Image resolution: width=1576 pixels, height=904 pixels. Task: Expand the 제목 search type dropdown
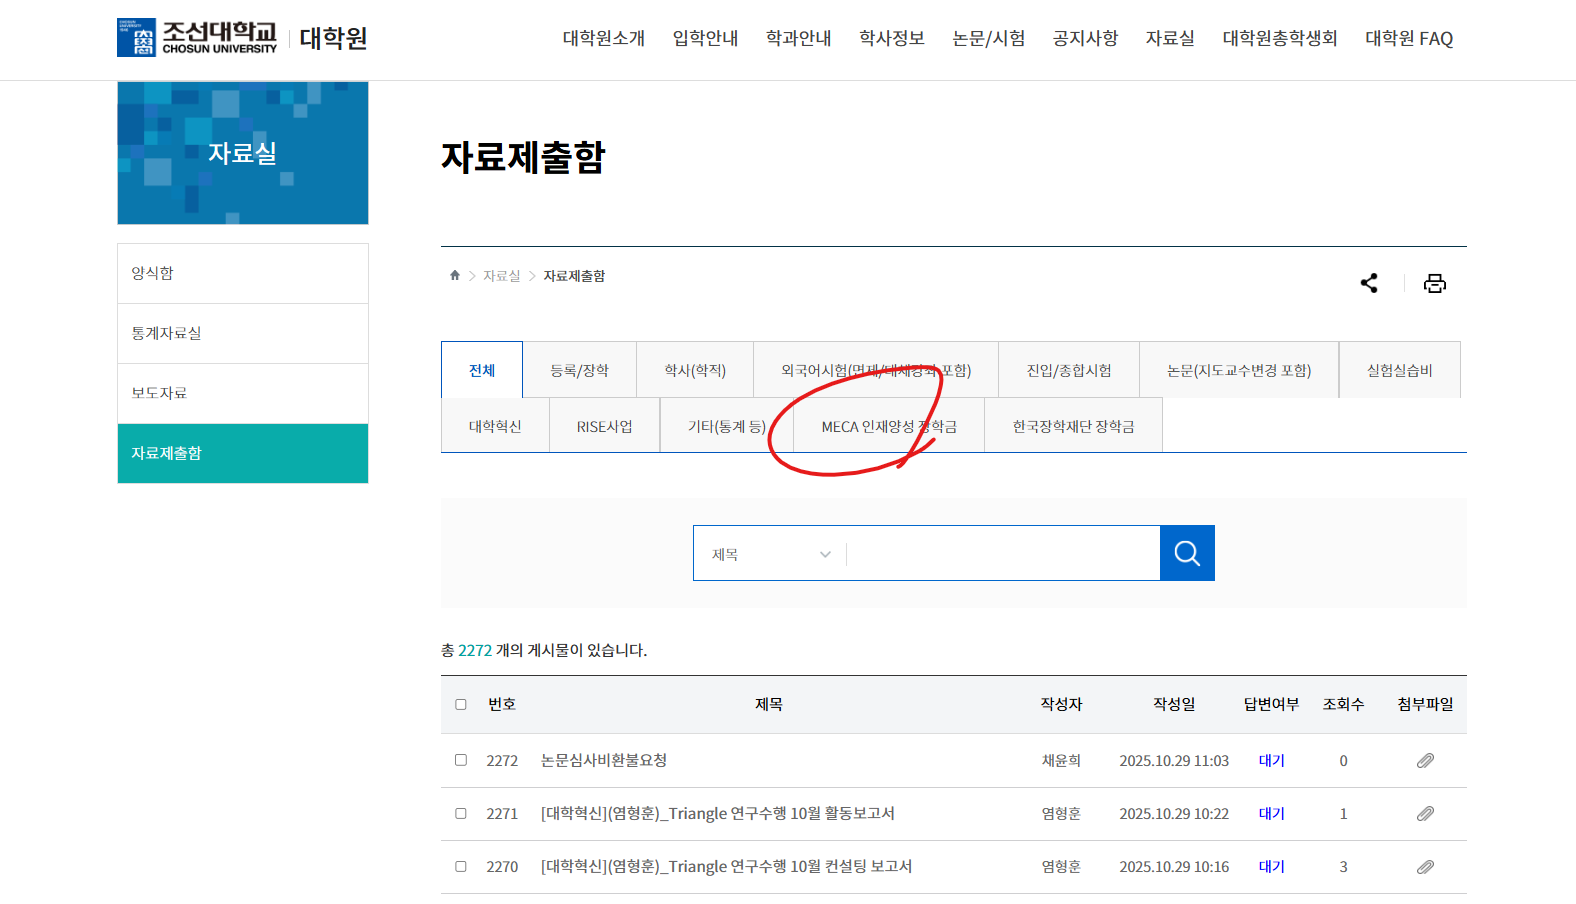[x=770, y=554]
